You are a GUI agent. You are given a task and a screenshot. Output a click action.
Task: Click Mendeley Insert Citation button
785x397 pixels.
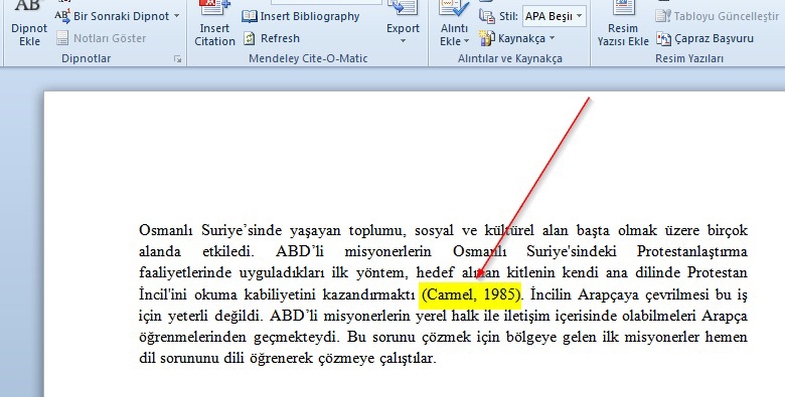pyautogui.click(x=215, y=24)
